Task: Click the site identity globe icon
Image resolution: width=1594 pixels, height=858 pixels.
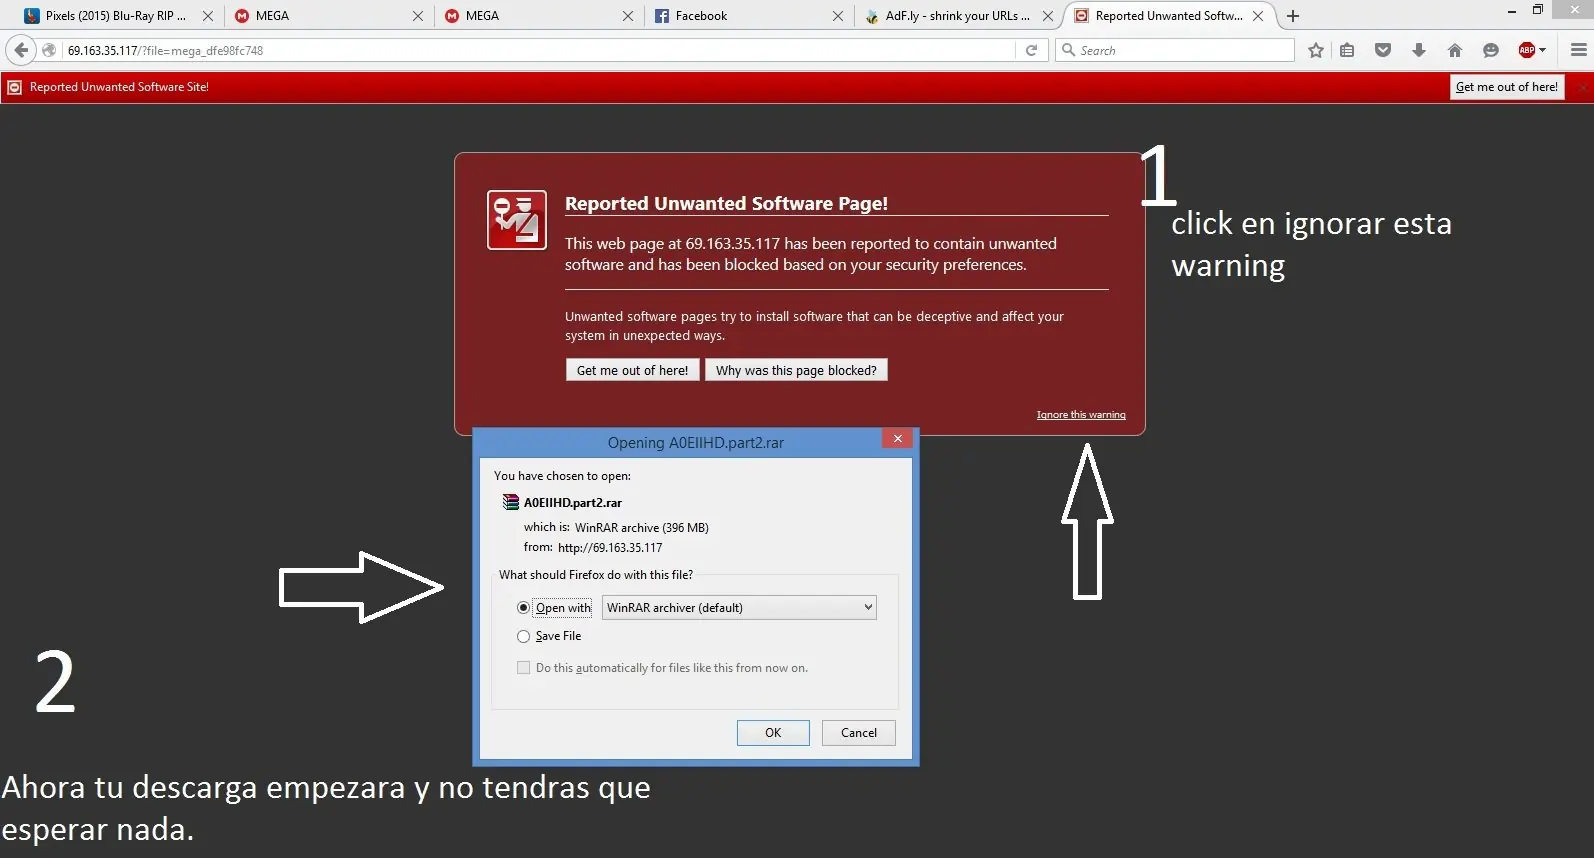Action: pos(49,50)
